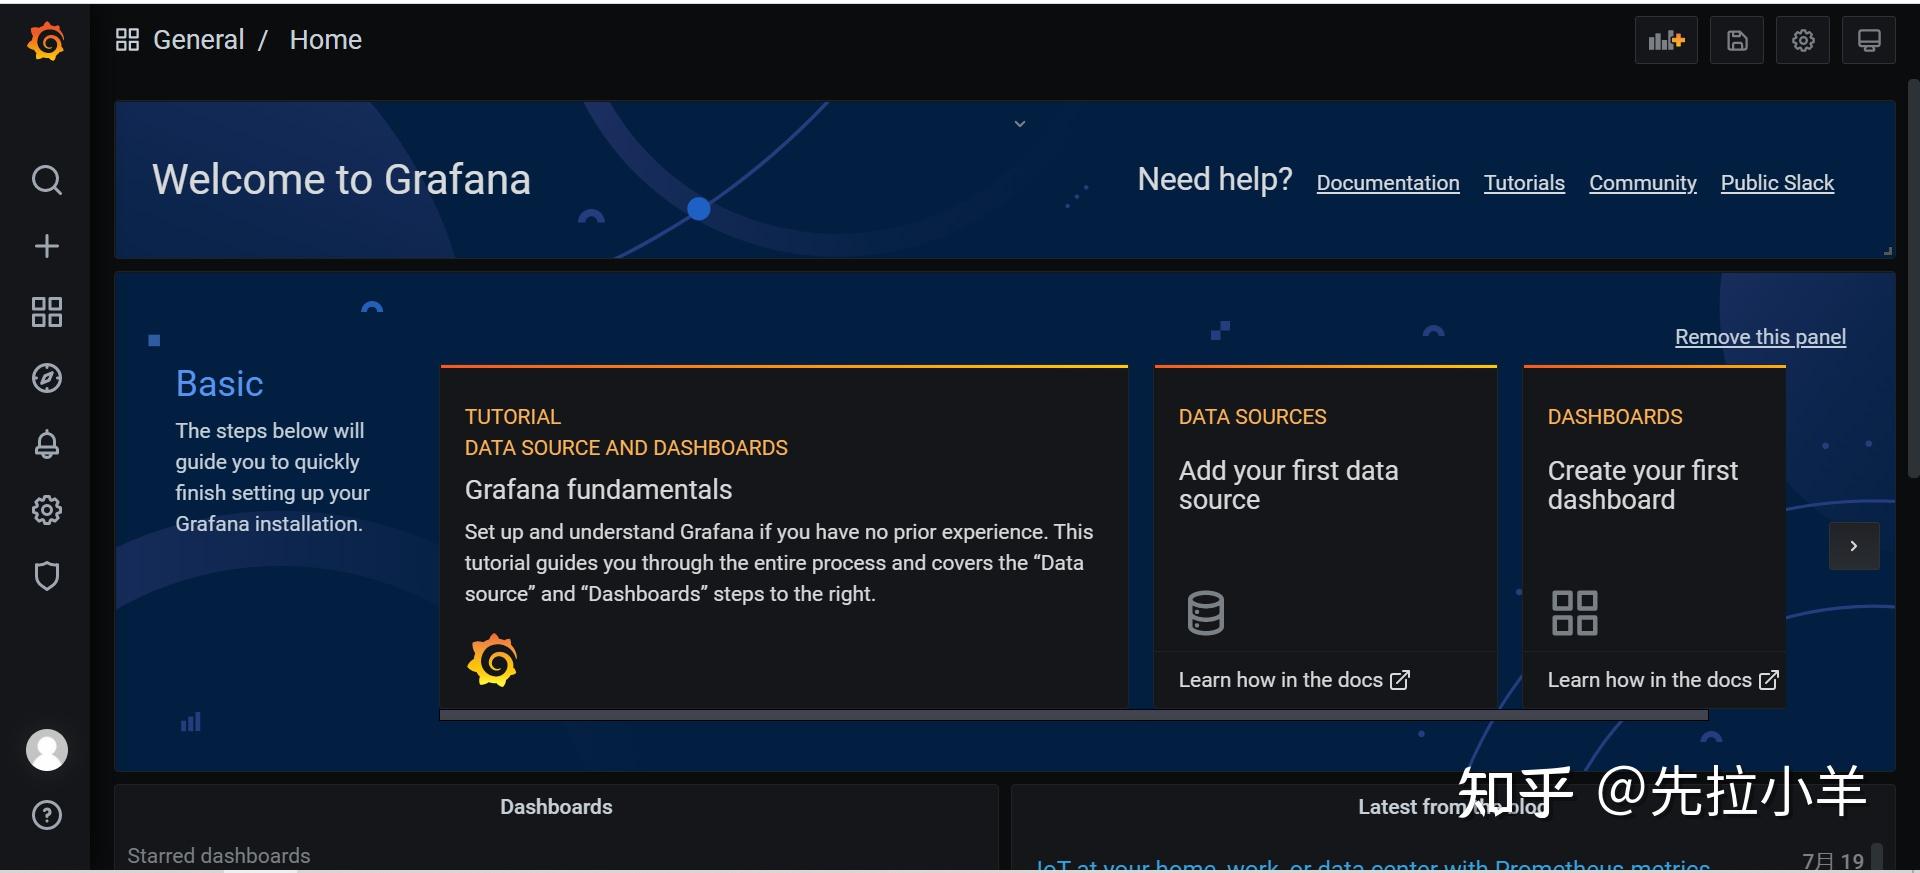
Task: Open Learn how in docs for dashboards
Action: coord(1663,680)
